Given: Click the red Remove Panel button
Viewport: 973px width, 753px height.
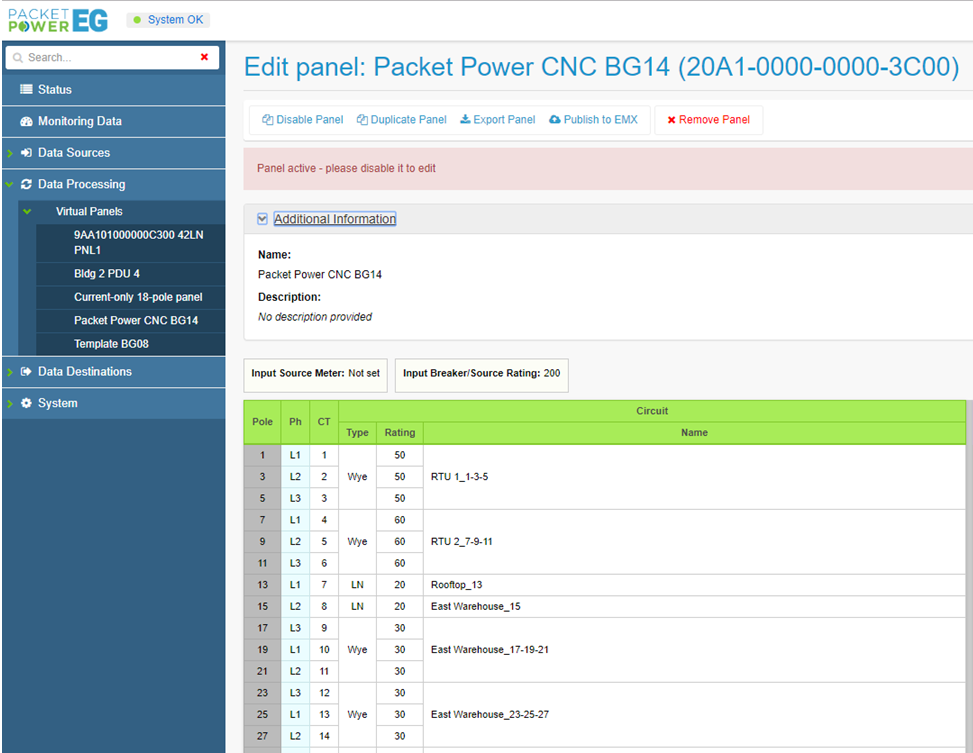Looking at the screenshot, I should click(x=708, y=120).
